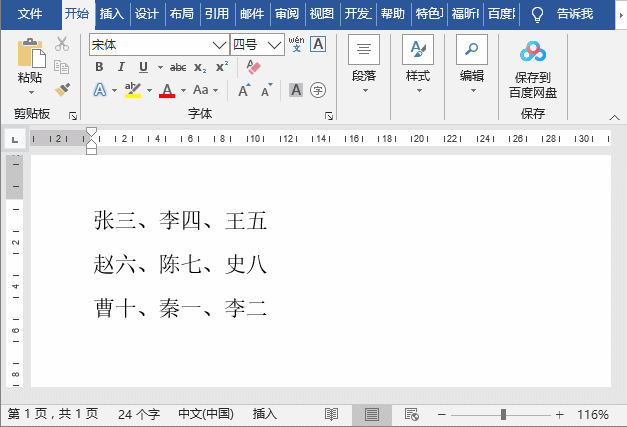
Task: Apply character border icon
Action: click(x=318, y=44)
